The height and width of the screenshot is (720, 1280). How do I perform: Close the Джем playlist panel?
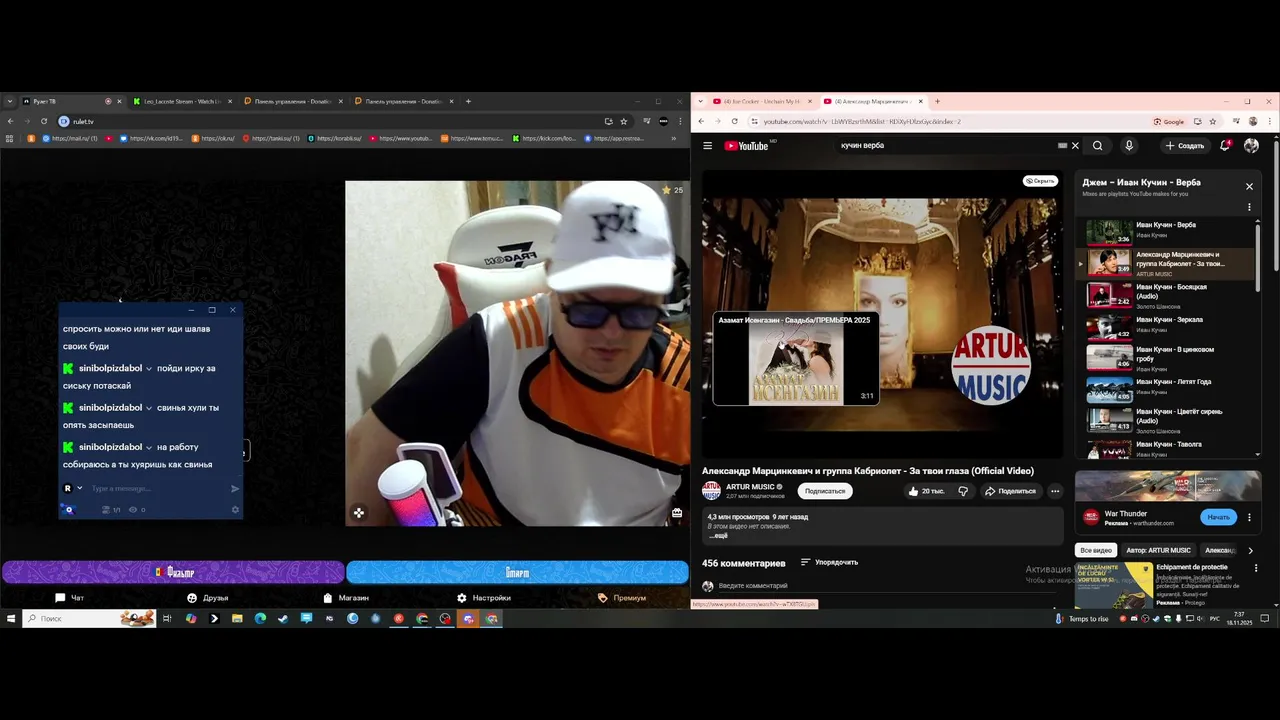1249,186
